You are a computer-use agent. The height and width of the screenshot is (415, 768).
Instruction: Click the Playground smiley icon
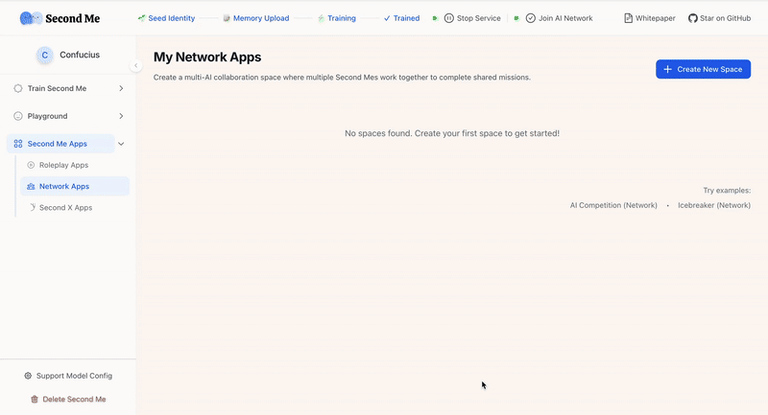pos(18,116)
